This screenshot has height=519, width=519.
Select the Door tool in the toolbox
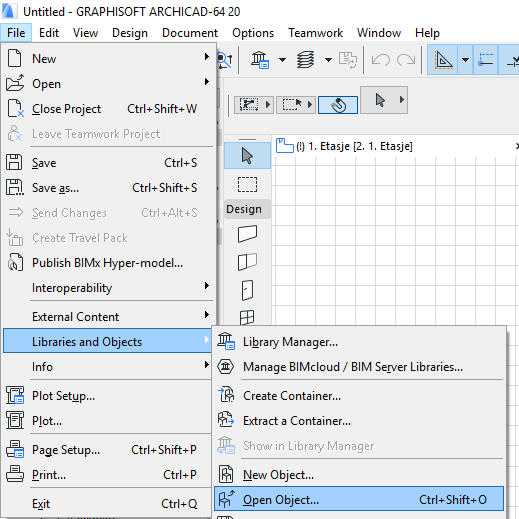click(x=247, y=290)
